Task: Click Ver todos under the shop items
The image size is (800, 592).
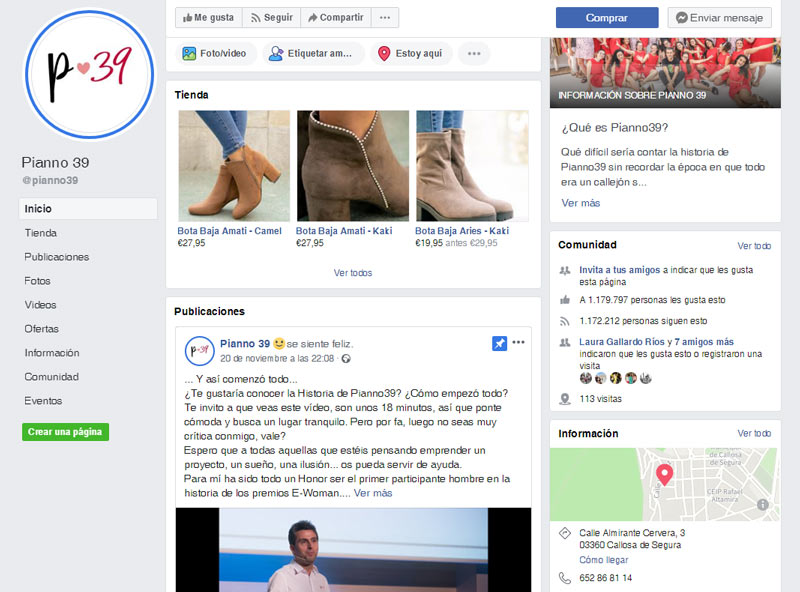Action: [x=353, y=273]
